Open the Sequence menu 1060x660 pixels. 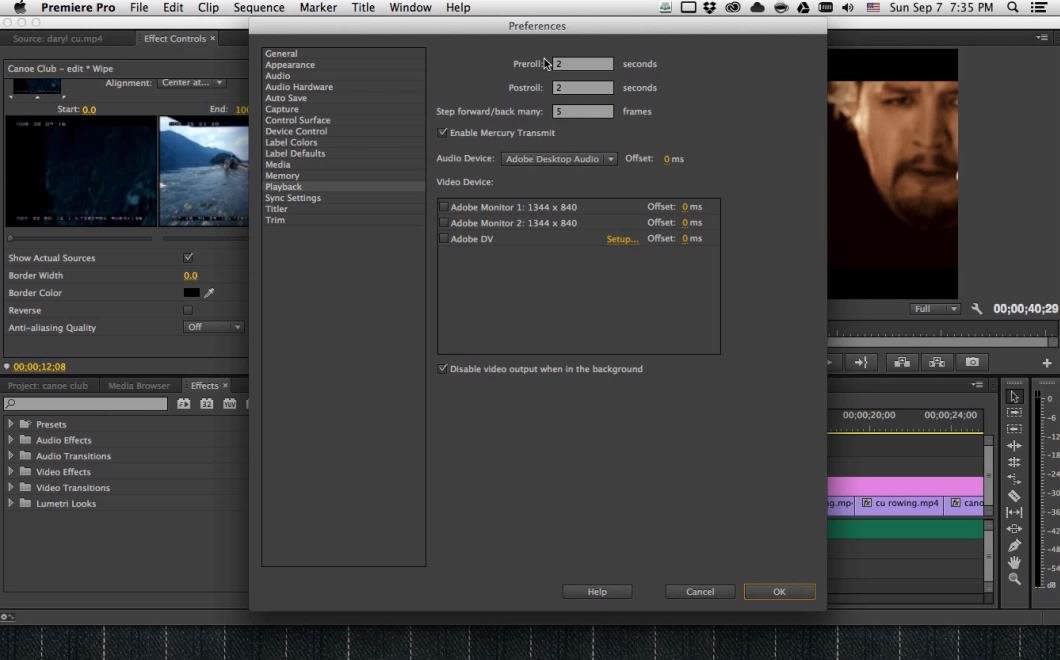point(259,7)
